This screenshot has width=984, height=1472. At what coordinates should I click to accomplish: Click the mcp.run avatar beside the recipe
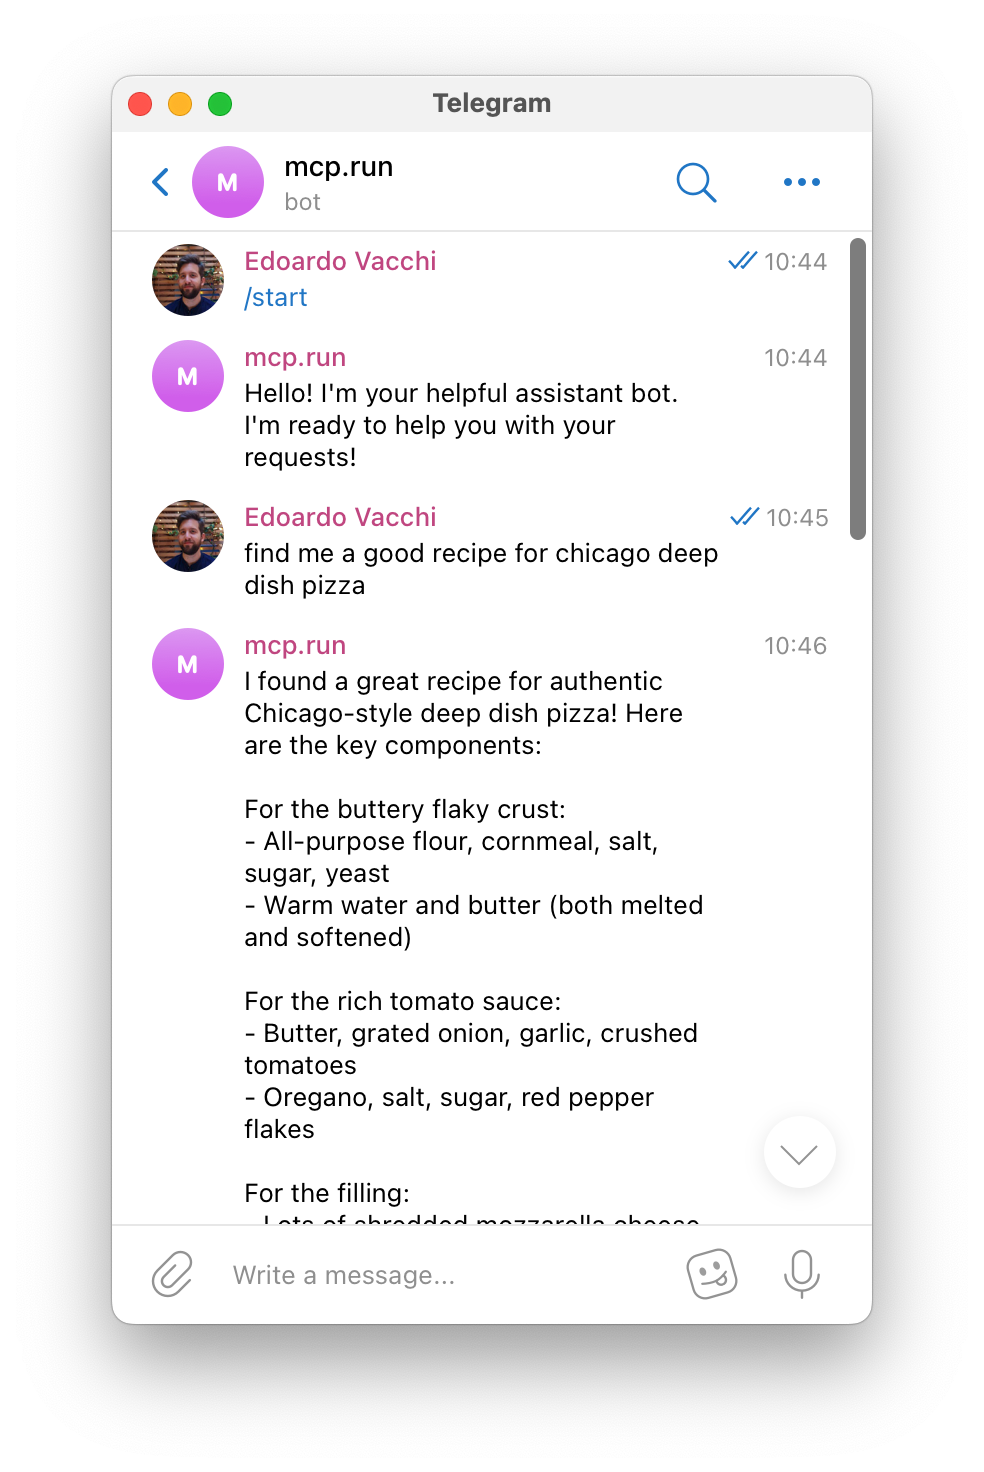(188, 664)
